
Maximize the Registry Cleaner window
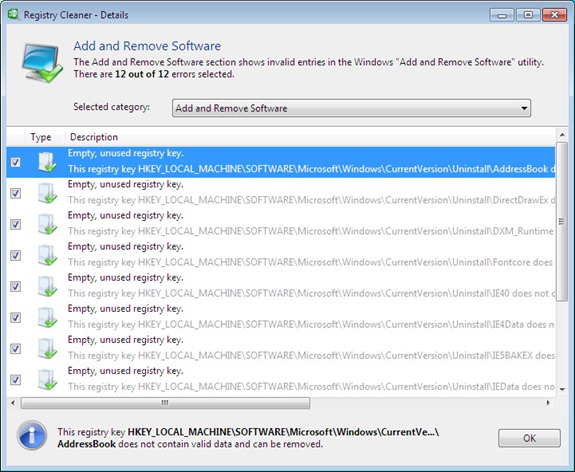click(x=528, y=15)
